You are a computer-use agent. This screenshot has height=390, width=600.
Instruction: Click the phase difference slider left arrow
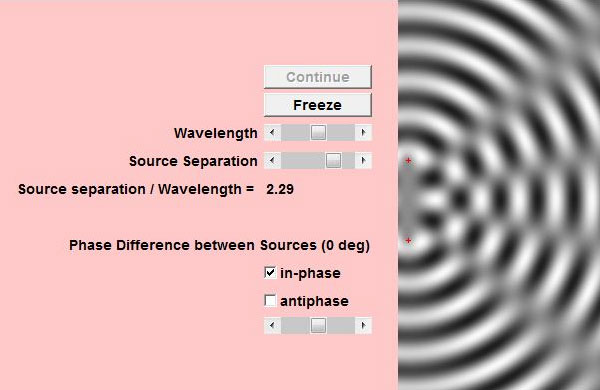point(272,326)
